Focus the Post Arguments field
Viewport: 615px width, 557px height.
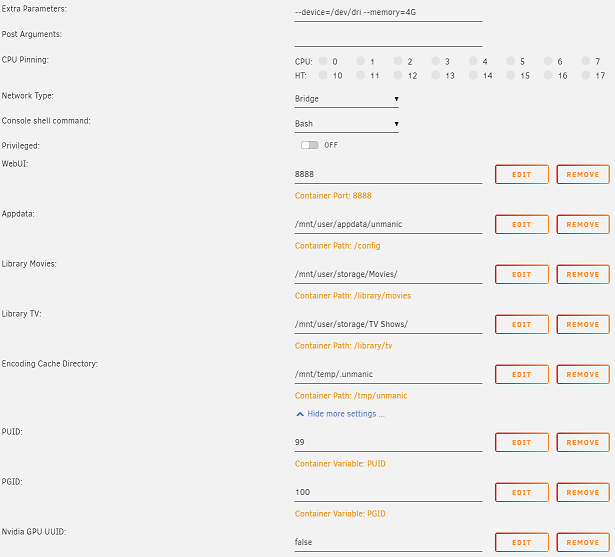[388, 38]
